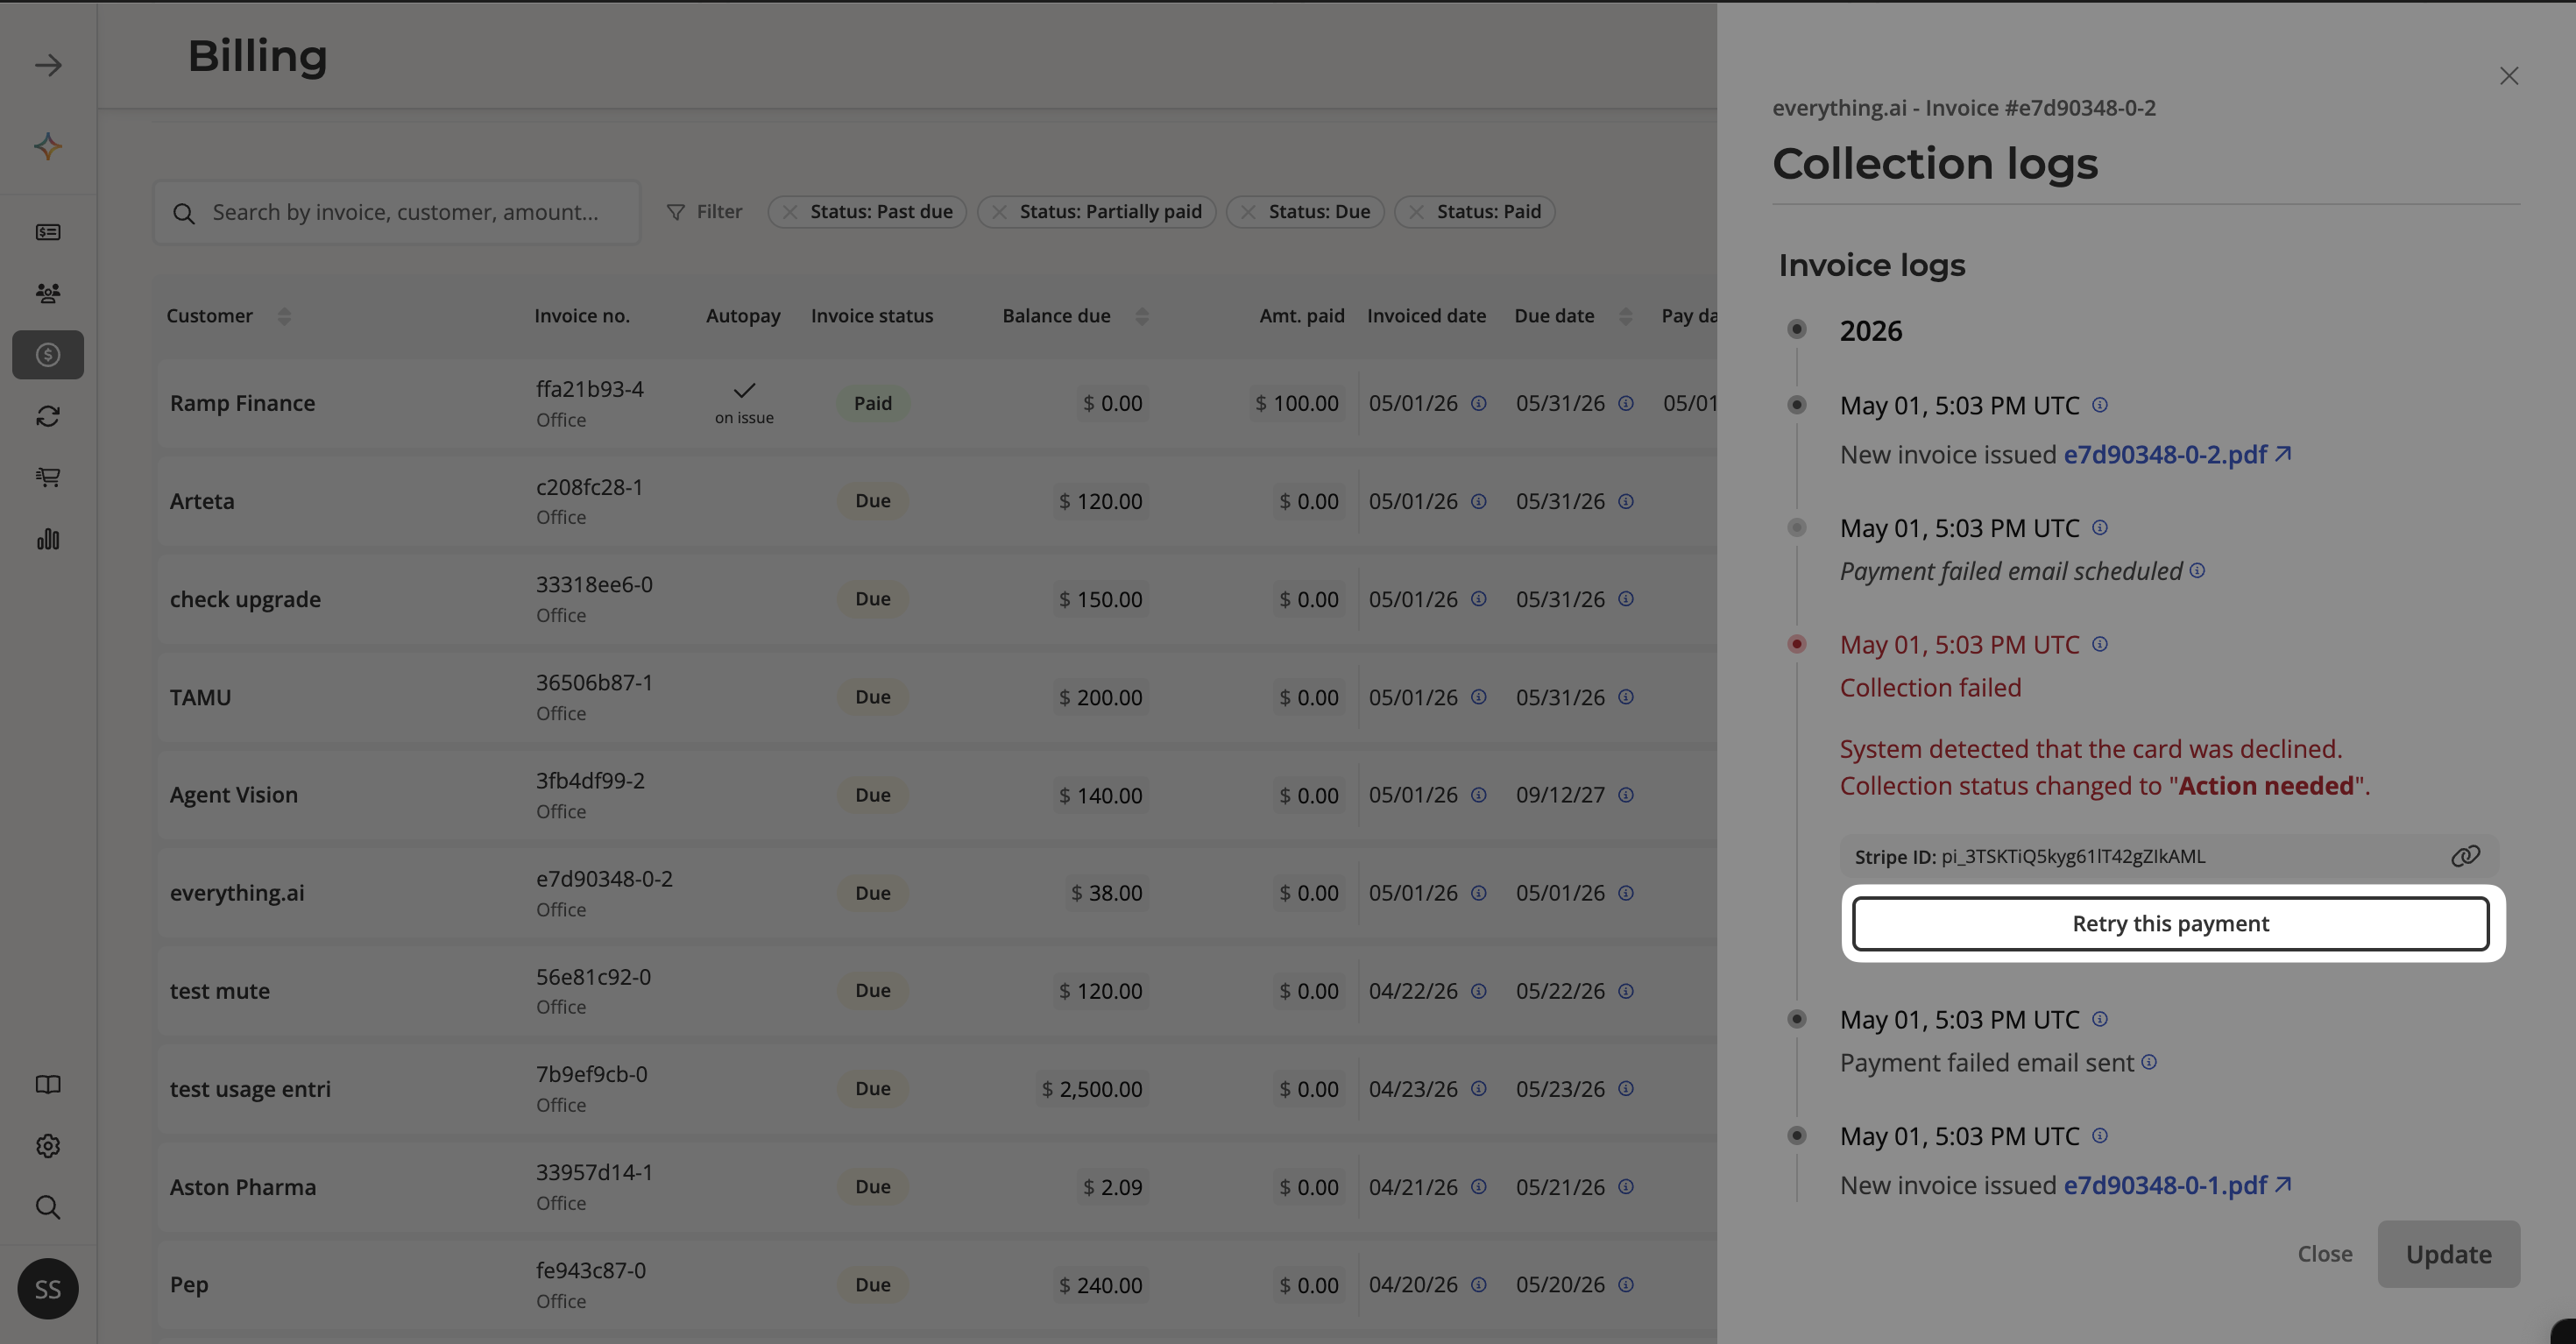
Task: Click invoice number 33957d14-1
Action: tap(595, 1172)
